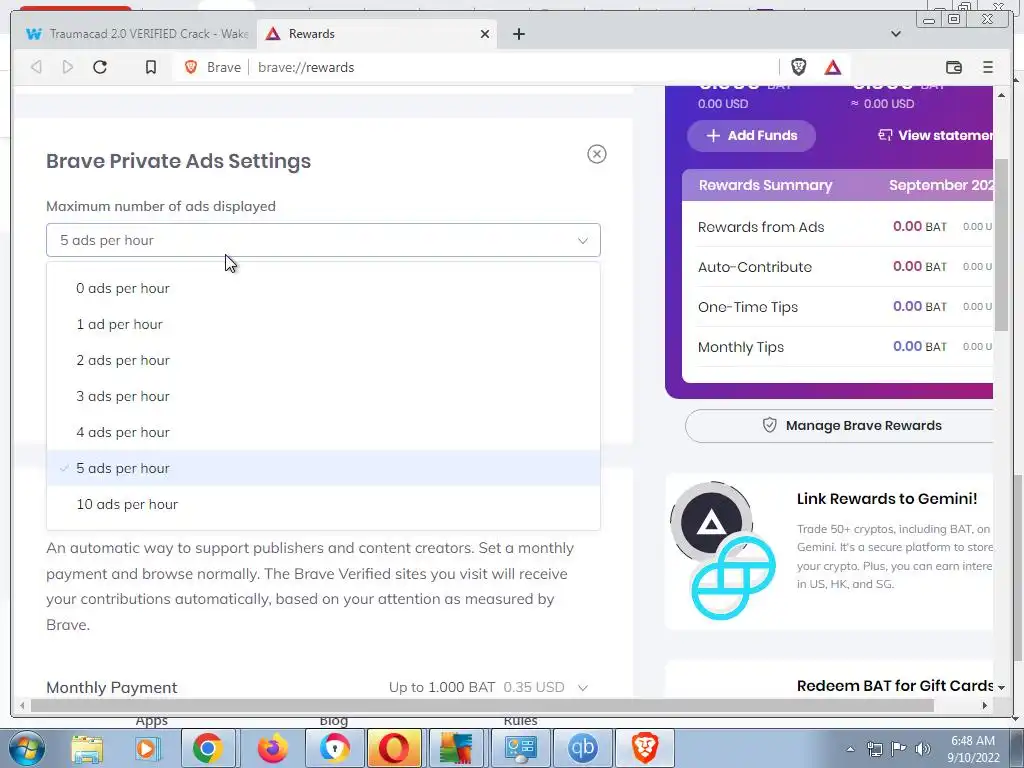Choose the checked 5 ads per hour option

[x=323, y=468]
